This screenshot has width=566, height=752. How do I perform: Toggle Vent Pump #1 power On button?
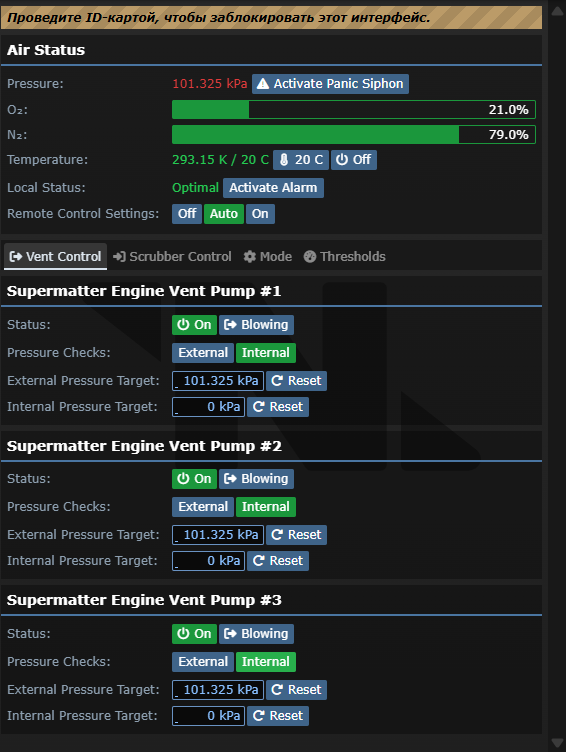(x=194, y=325)
